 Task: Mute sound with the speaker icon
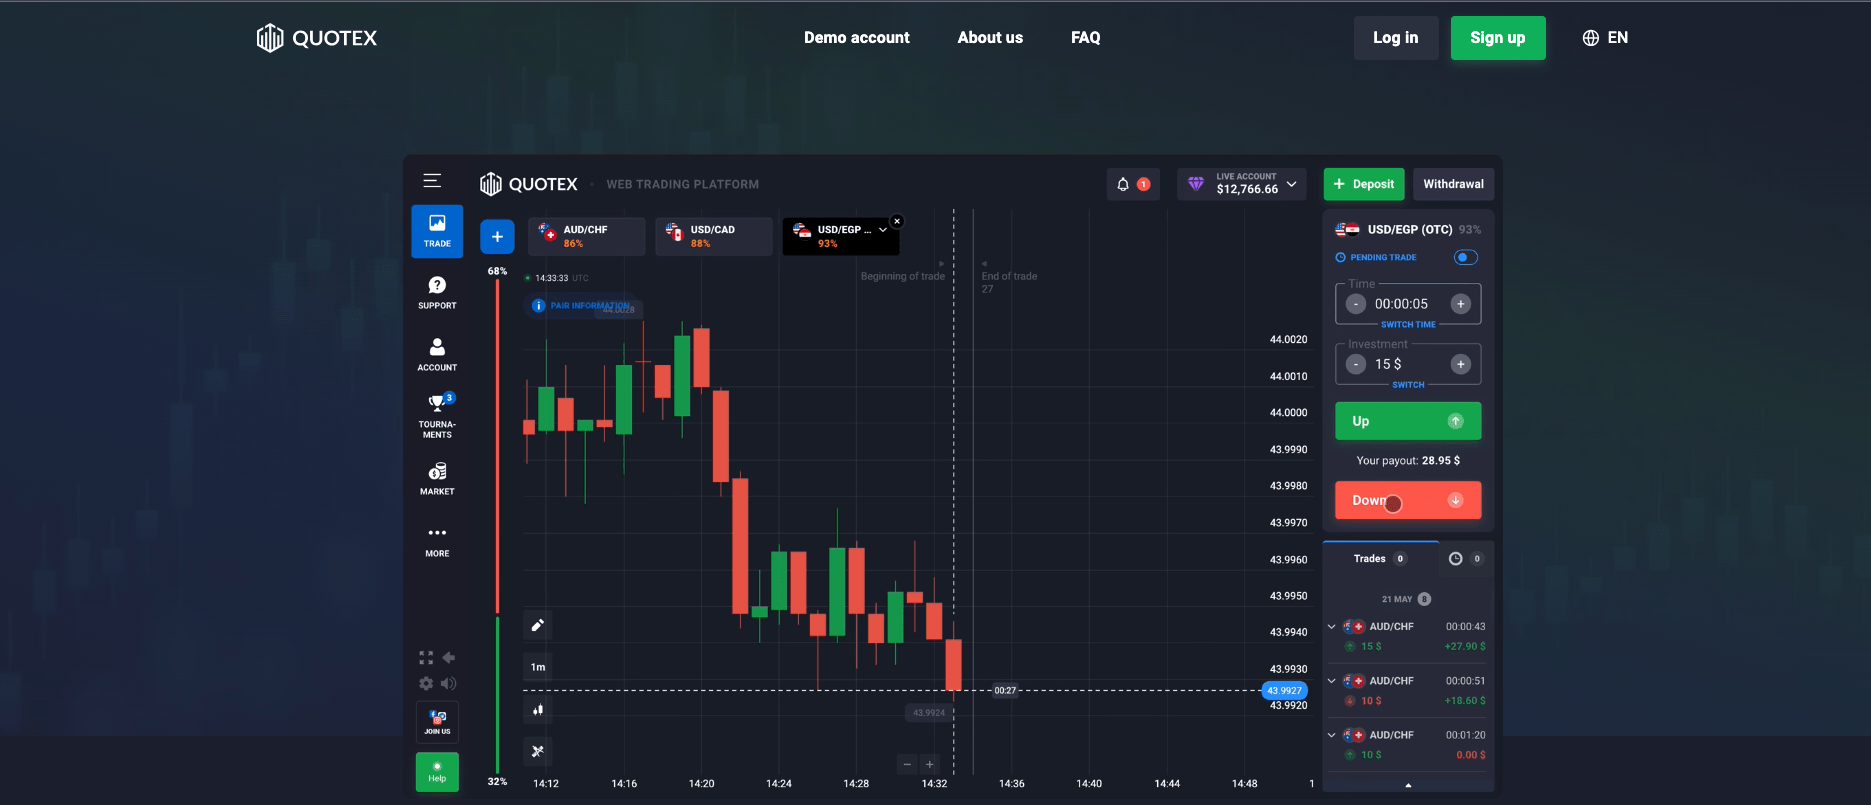pyautogui.click(x=449, y=683)
